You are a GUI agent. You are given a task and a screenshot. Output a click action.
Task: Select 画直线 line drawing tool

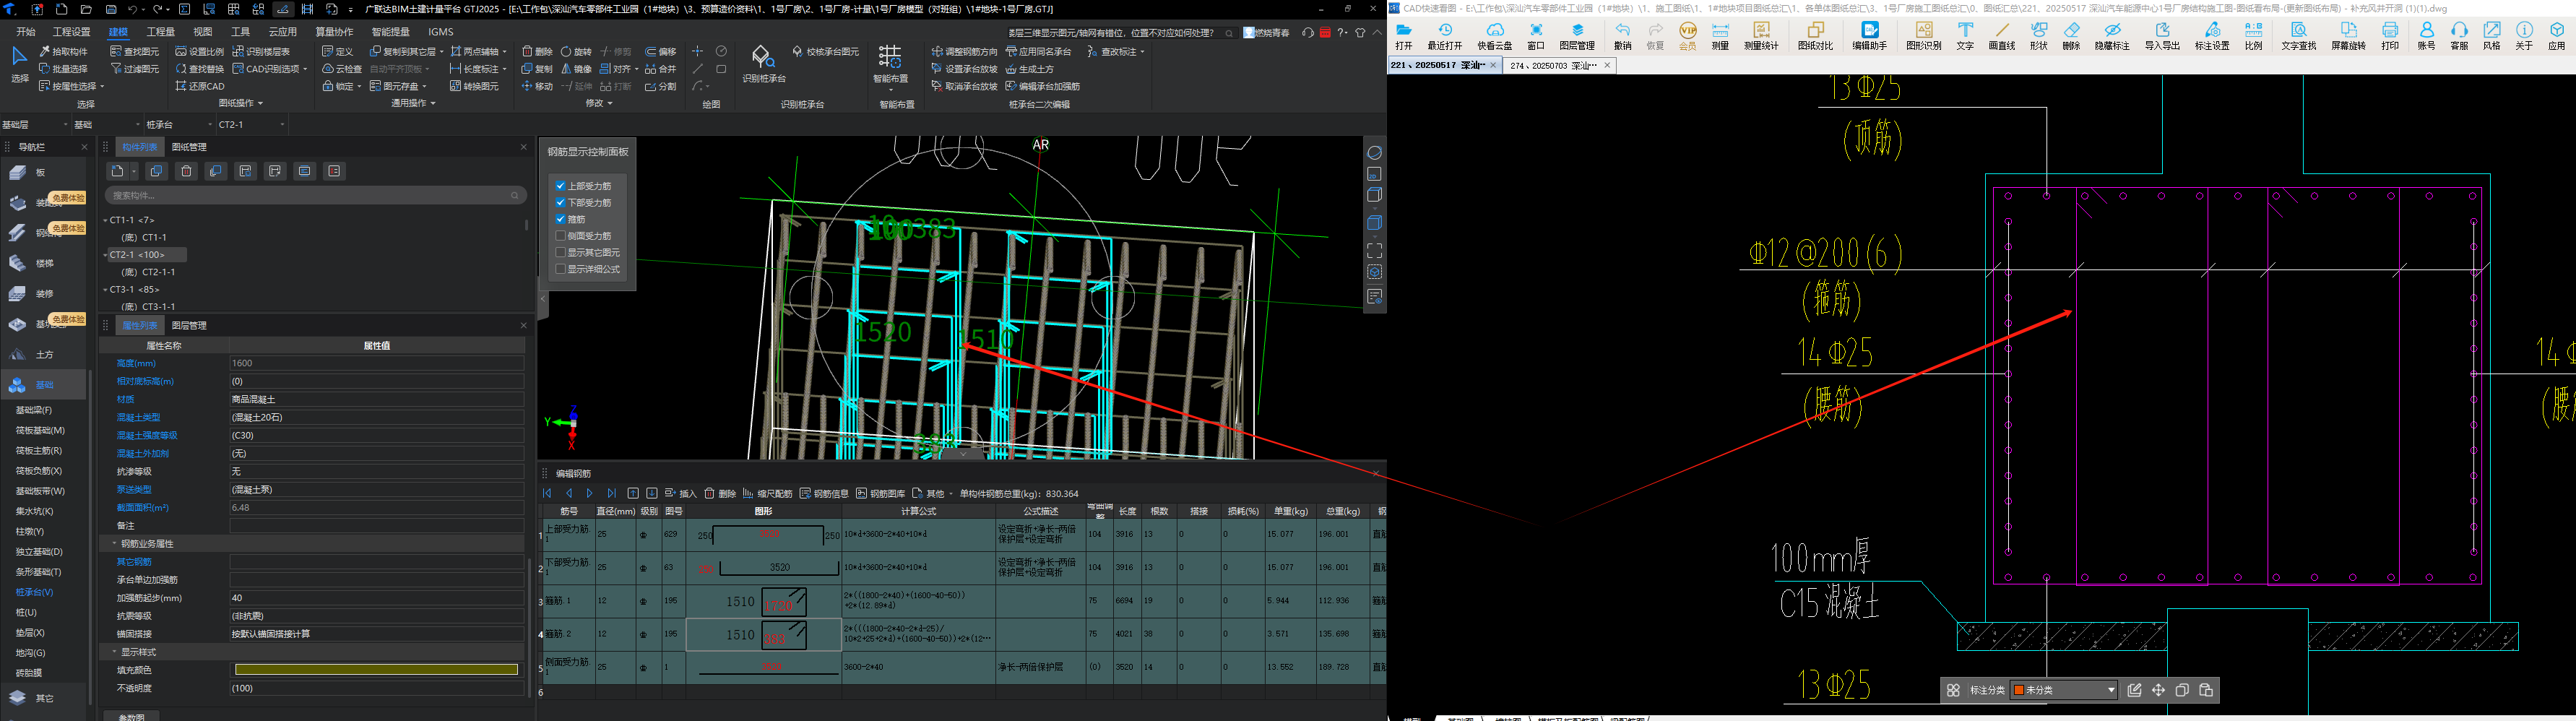point(2001,36)
